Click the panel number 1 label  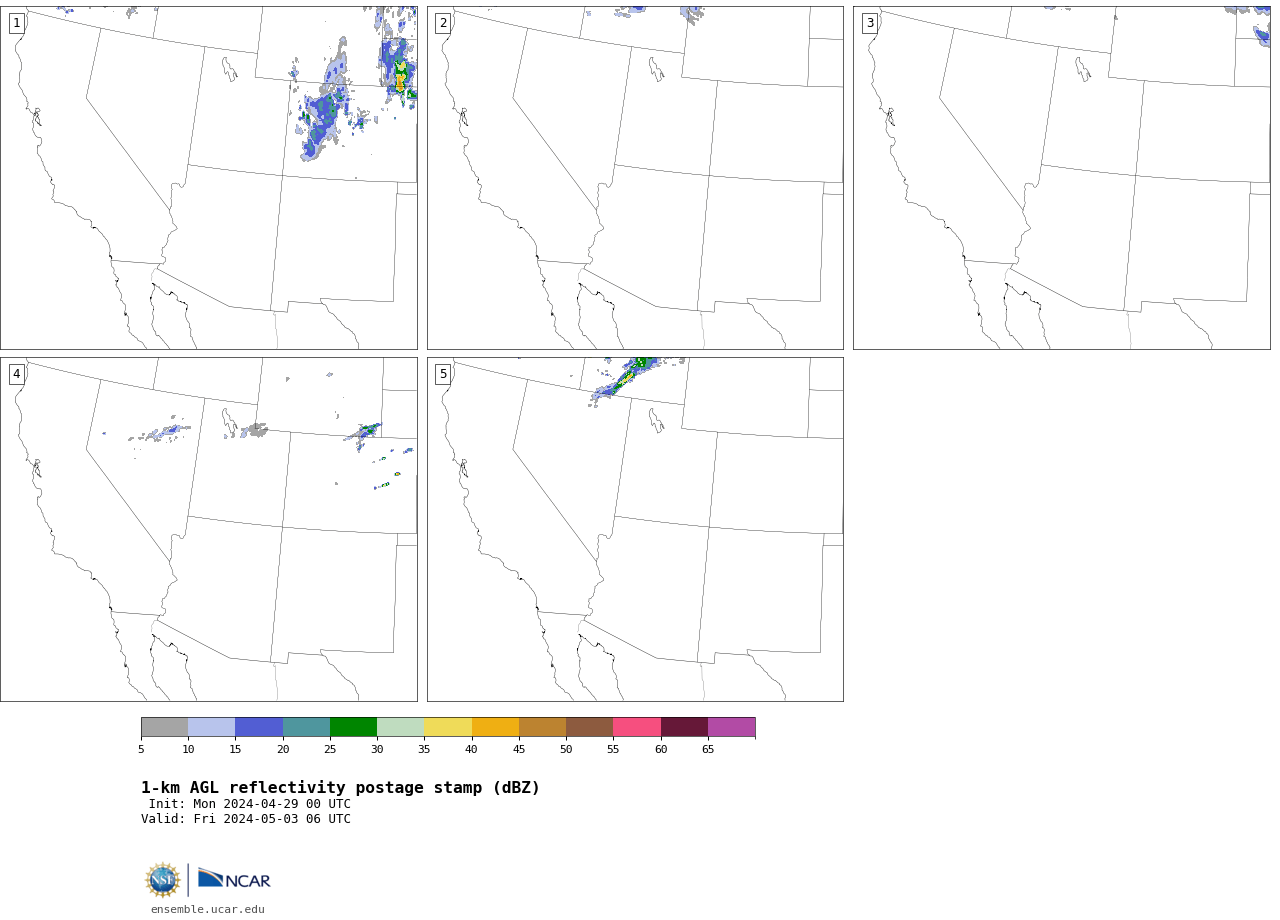(17, 23)
